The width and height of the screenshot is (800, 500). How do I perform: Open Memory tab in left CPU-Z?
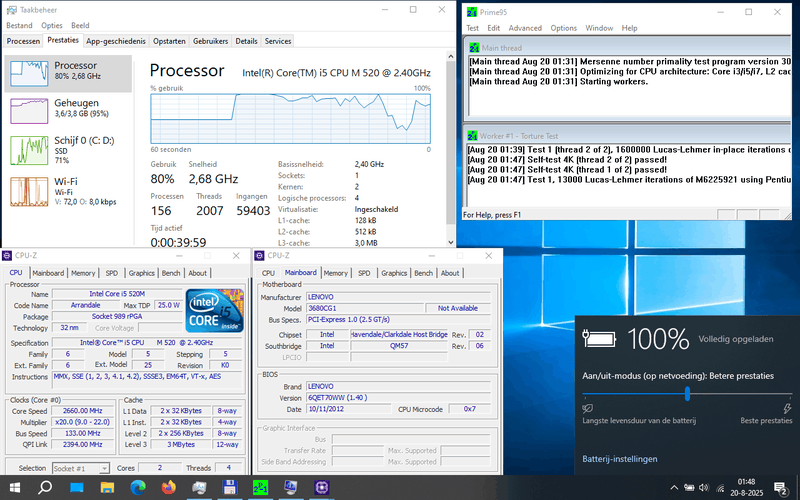83,273
